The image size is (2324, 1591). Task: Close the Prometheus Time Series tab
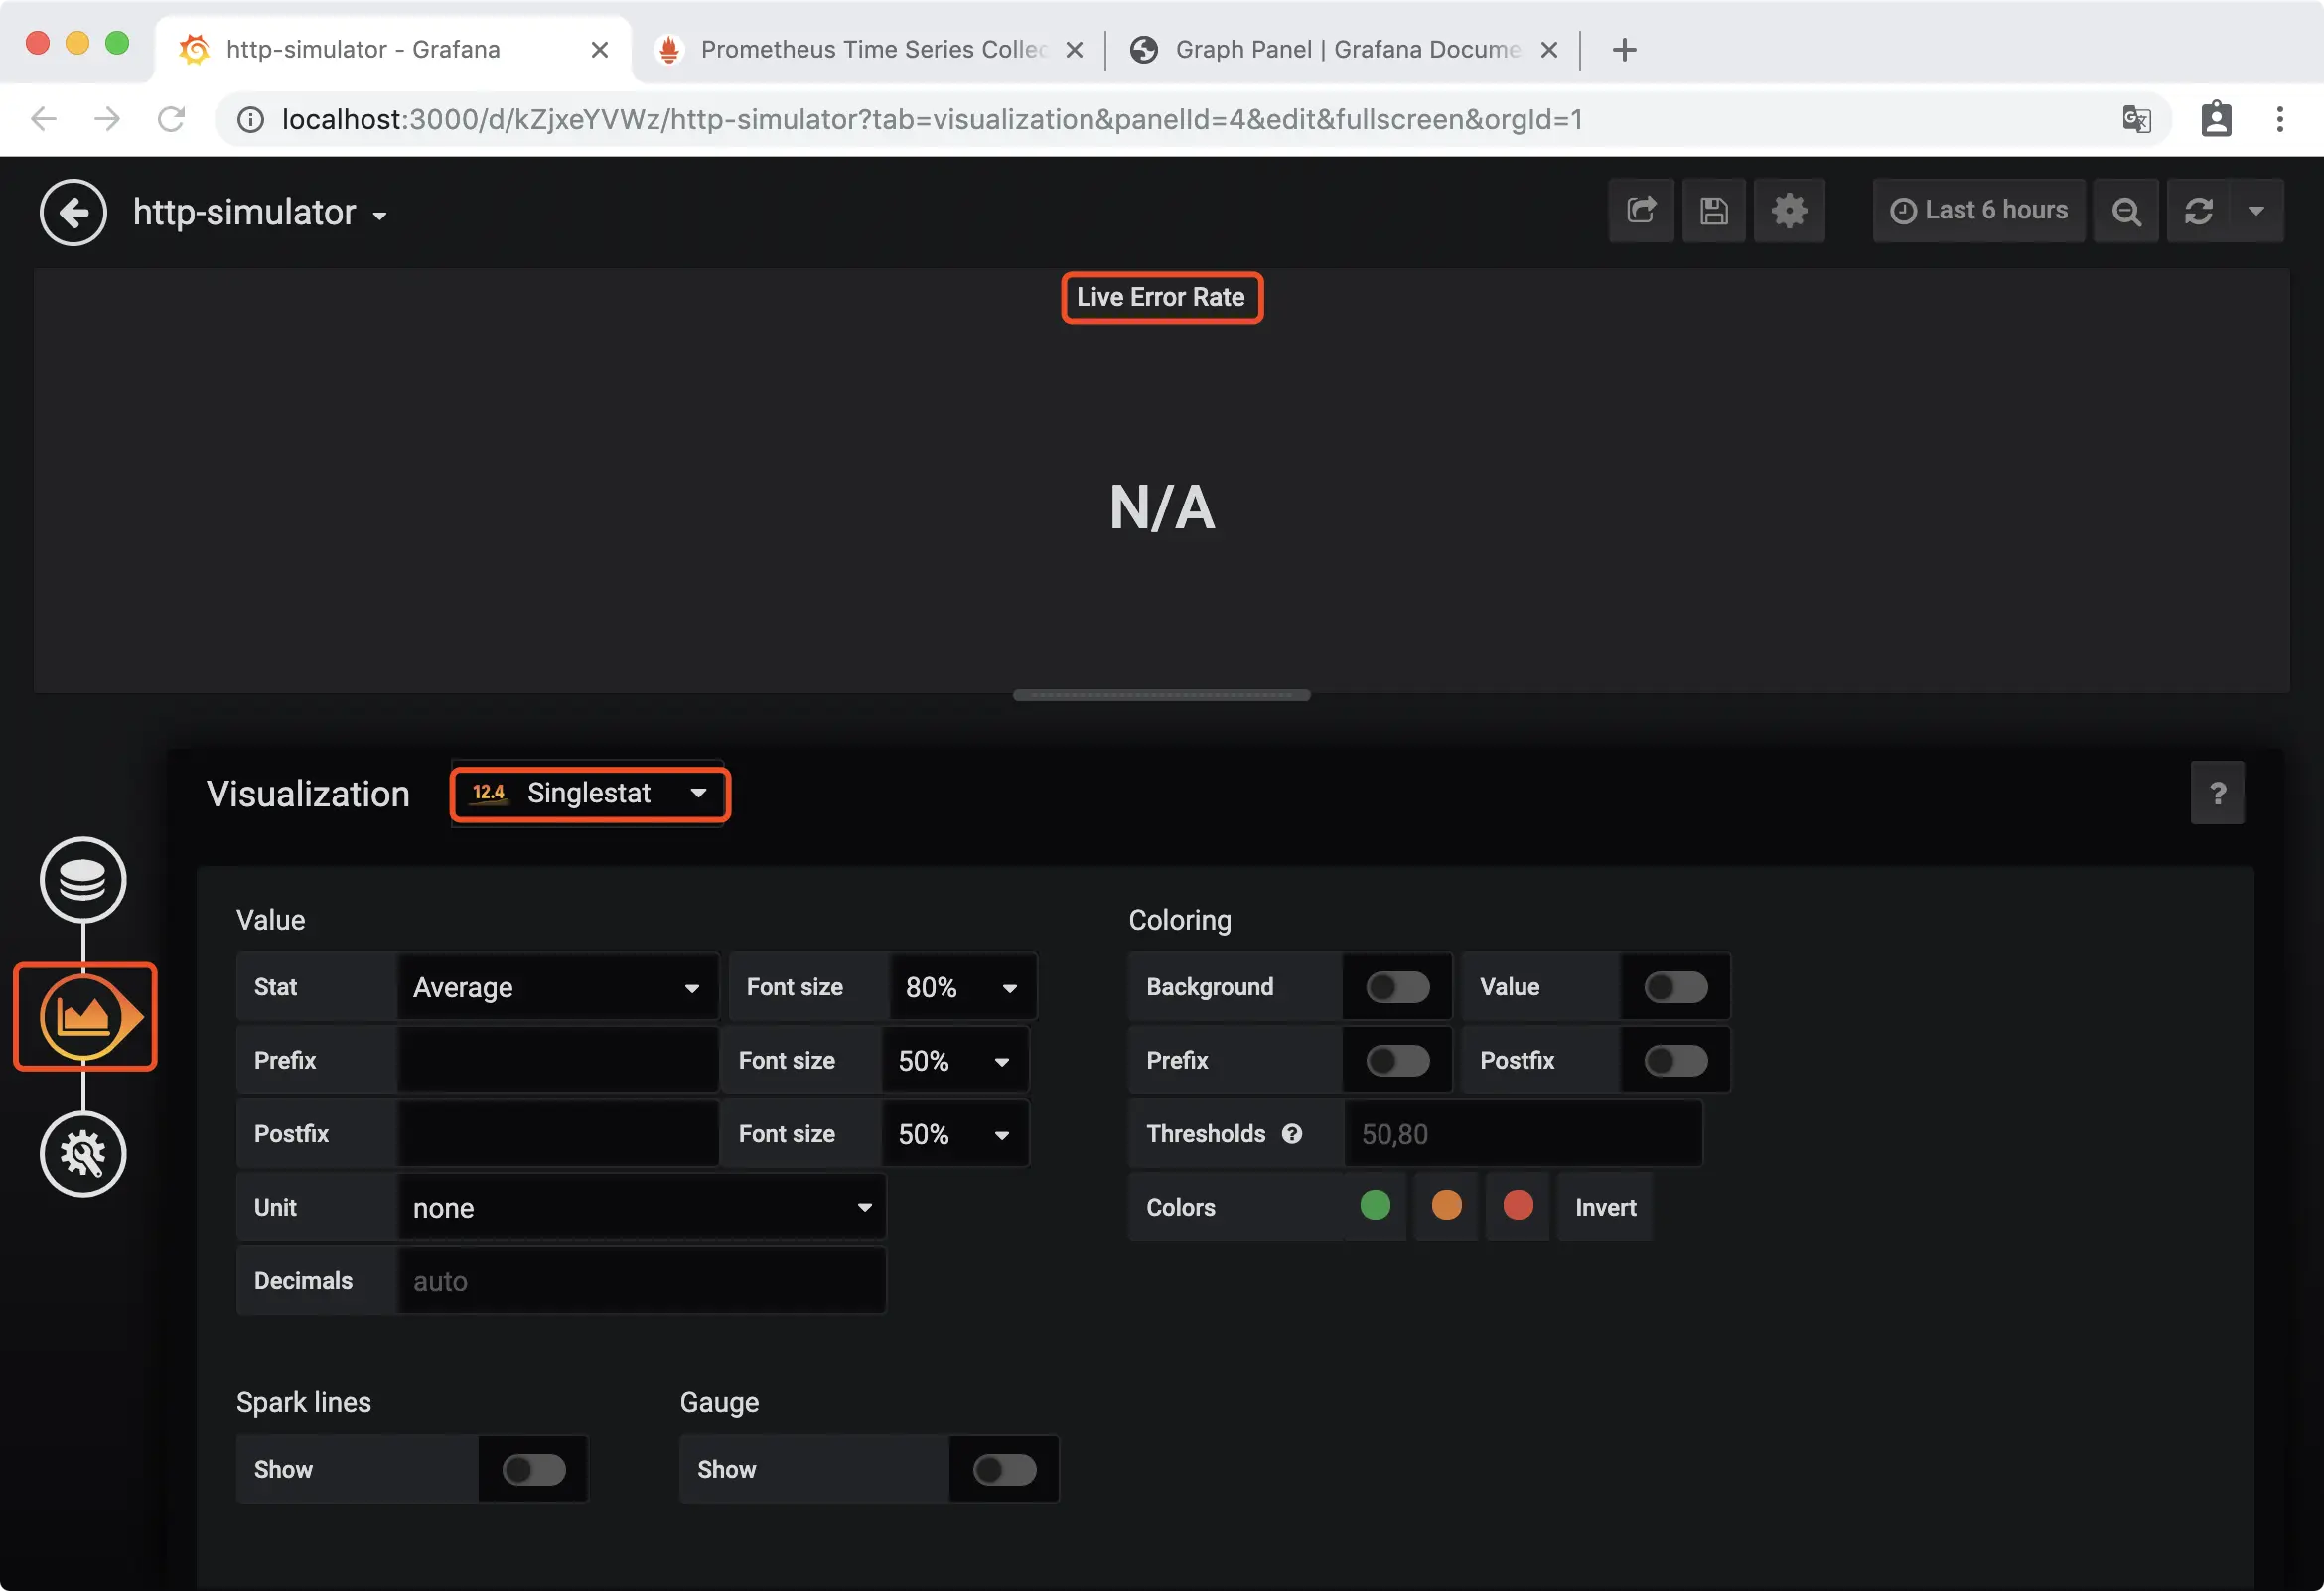pos(1074,49)
